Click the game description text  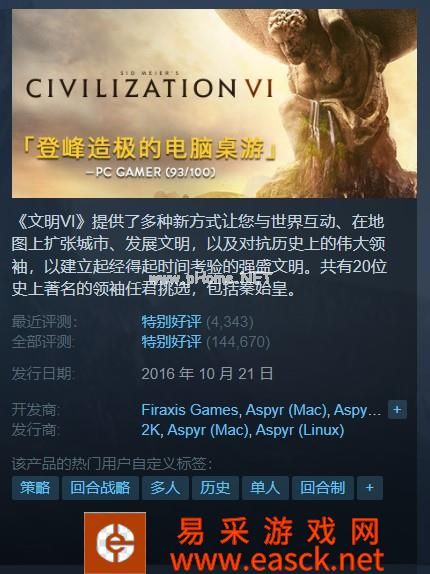pos(199,256)
